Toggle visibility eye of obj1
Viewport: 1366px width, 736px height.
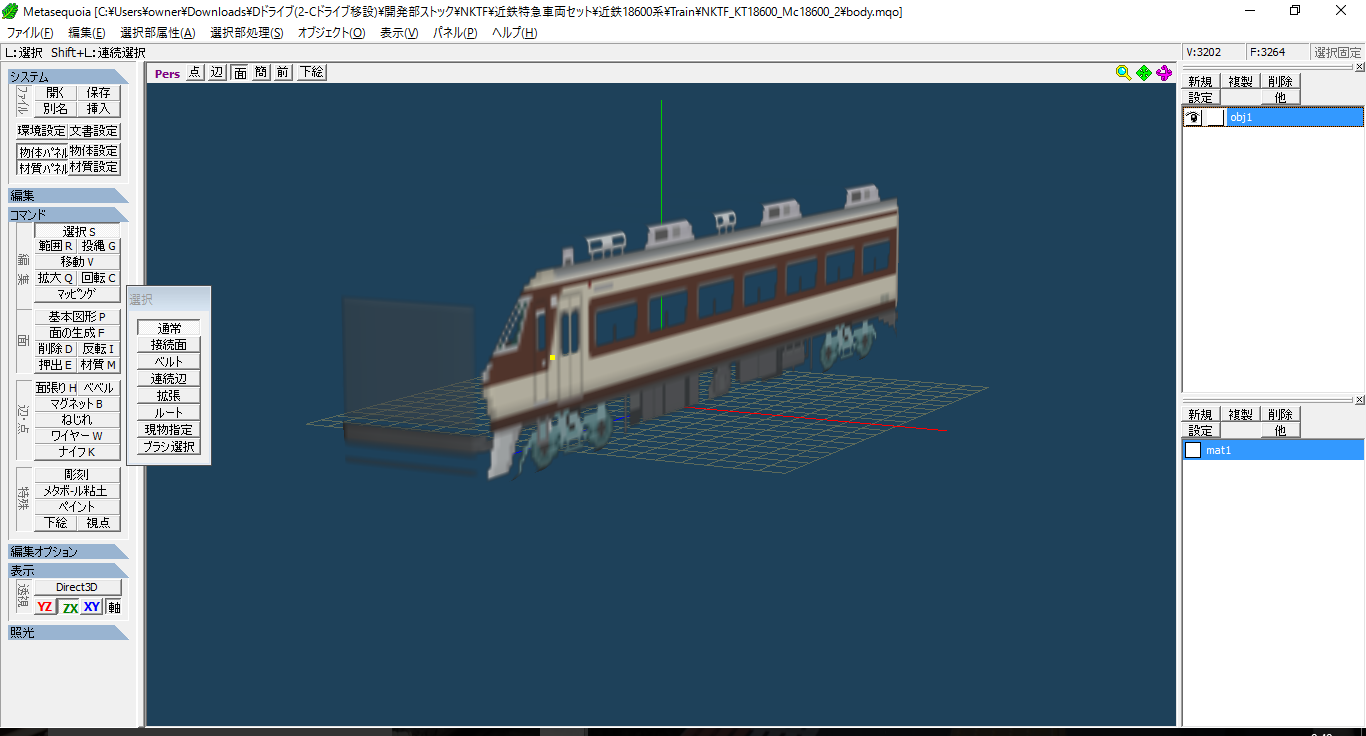tap(1193, 117)
